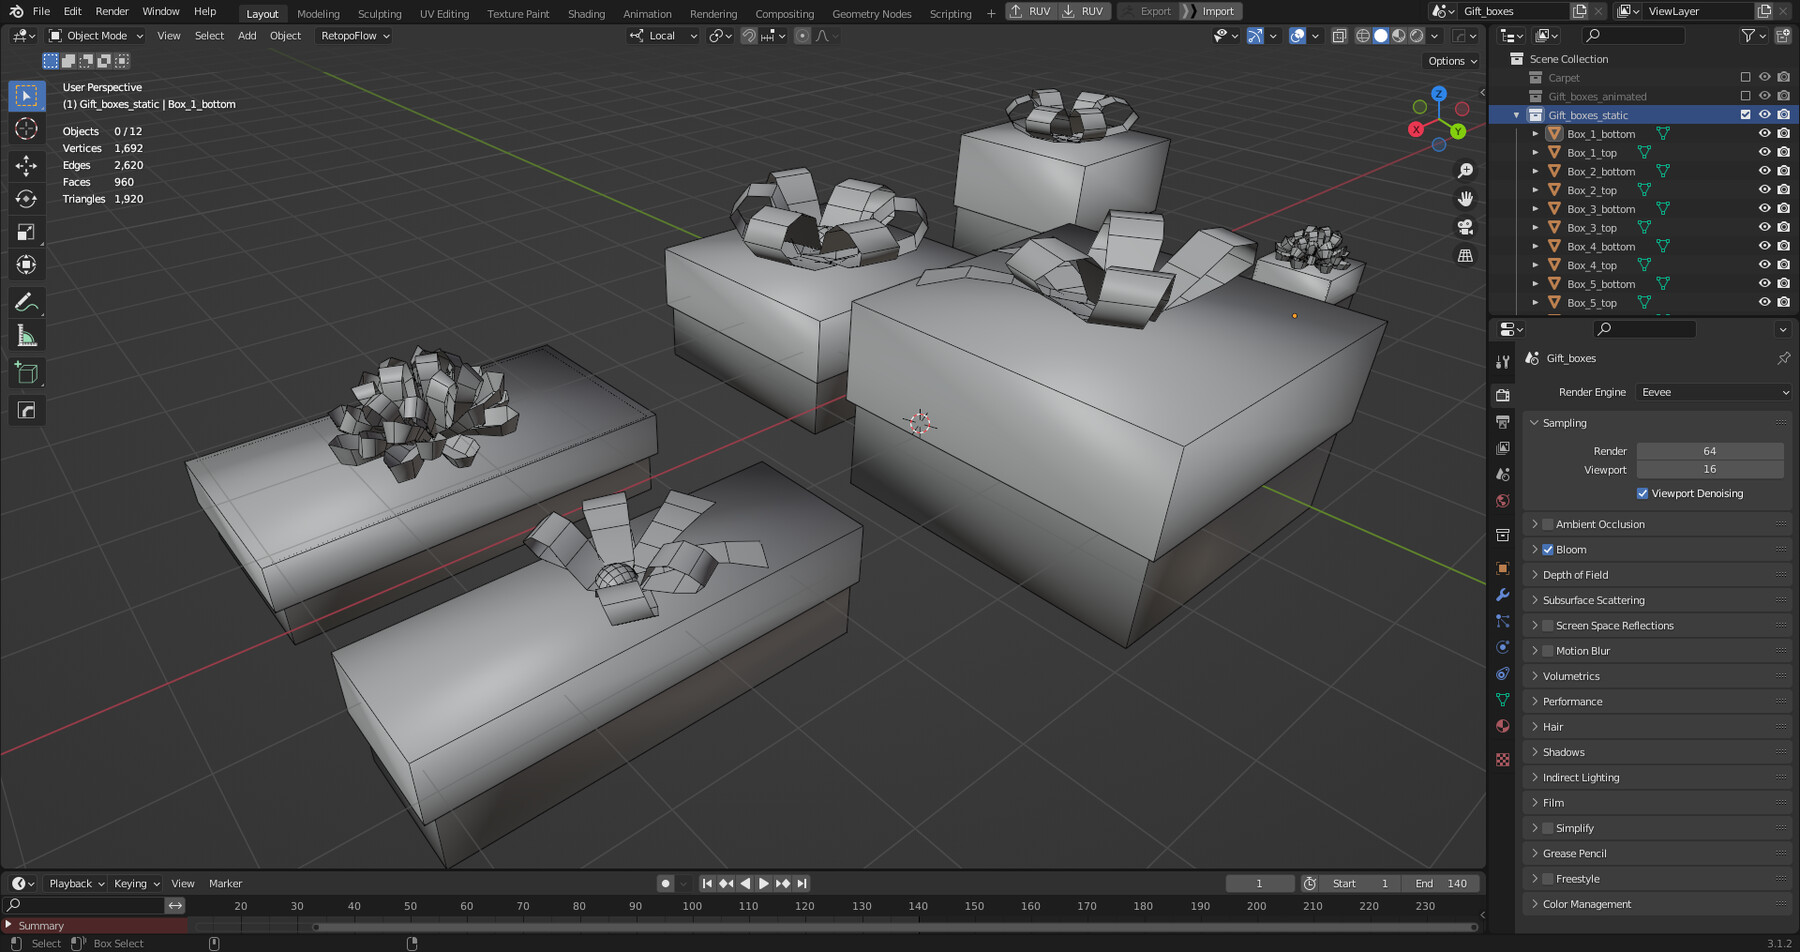Collapse the Gift_boxes_static collection

[x=1516, y=114]
